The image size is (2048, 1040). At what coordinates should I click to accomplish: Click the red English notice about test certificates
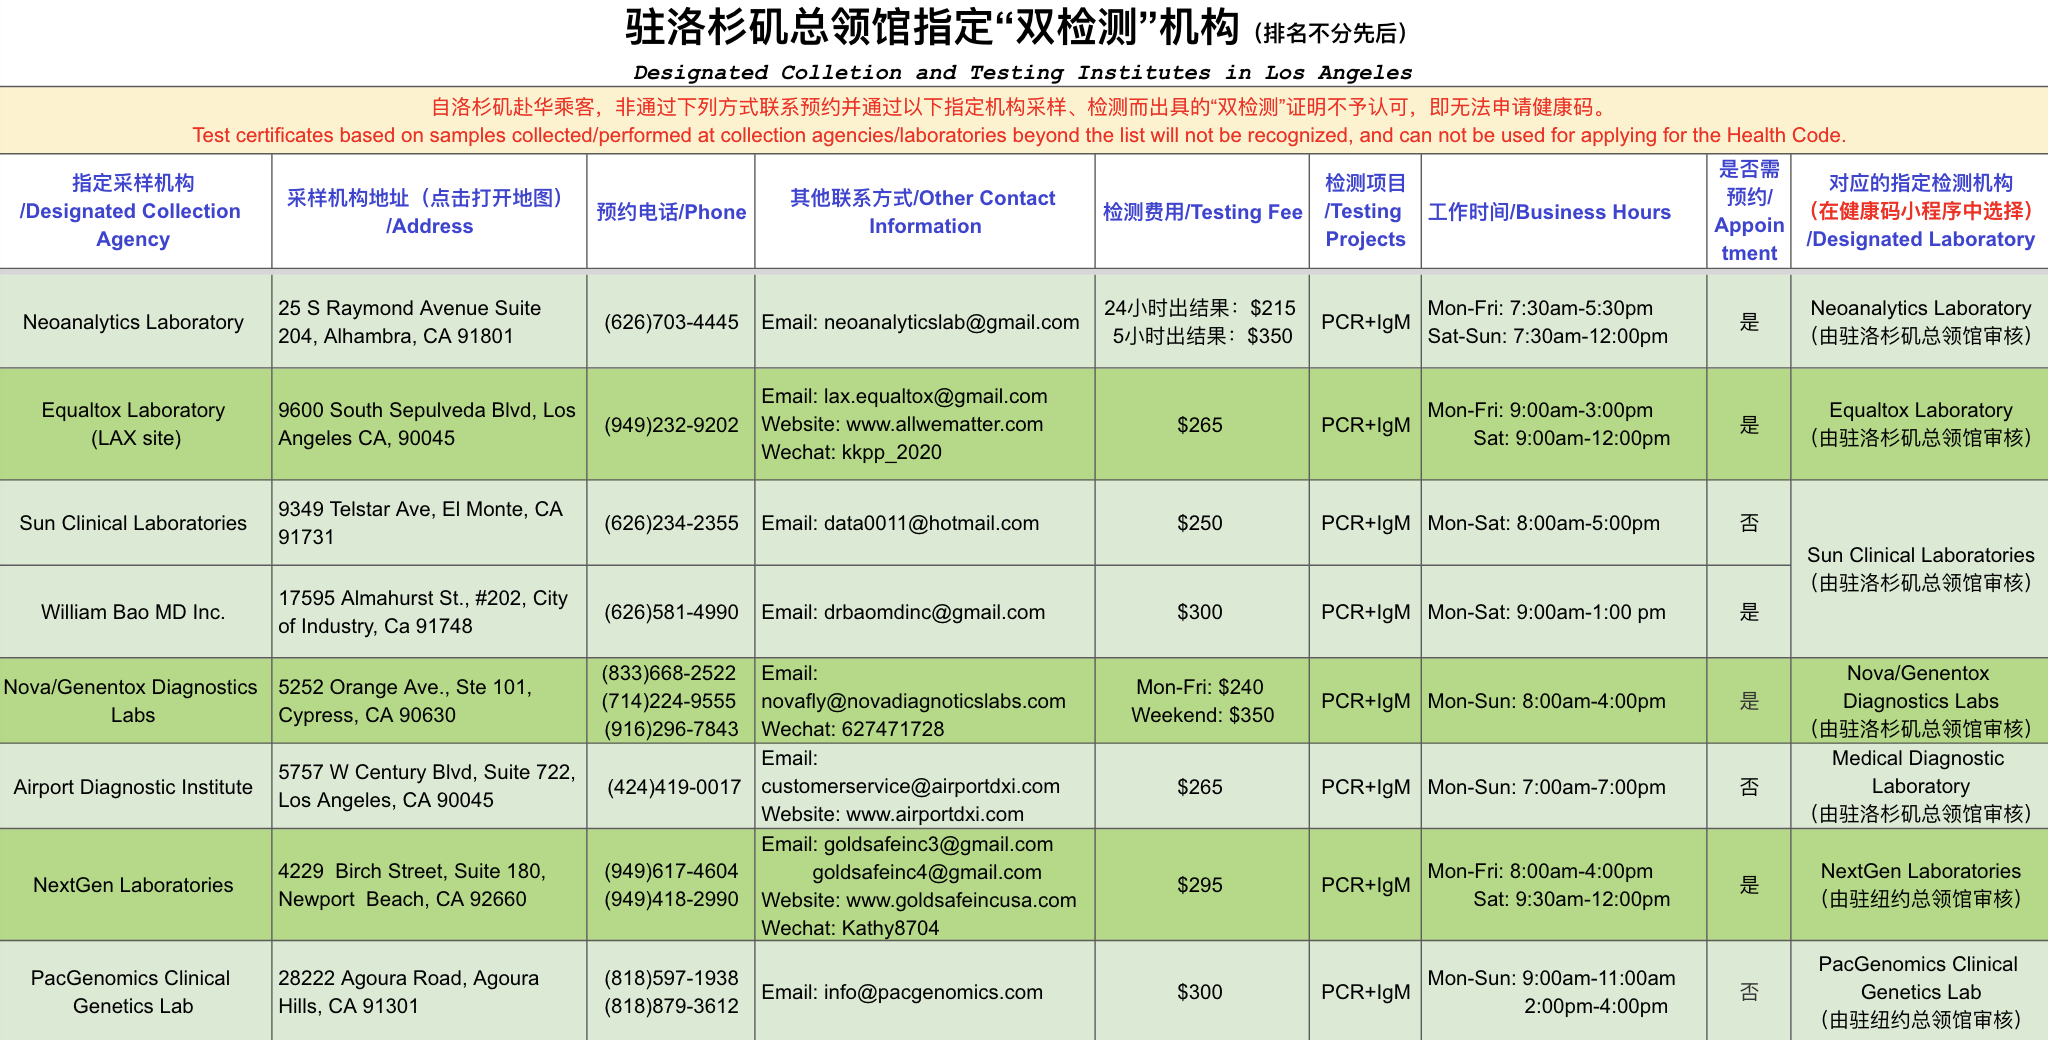[1019, 135]
